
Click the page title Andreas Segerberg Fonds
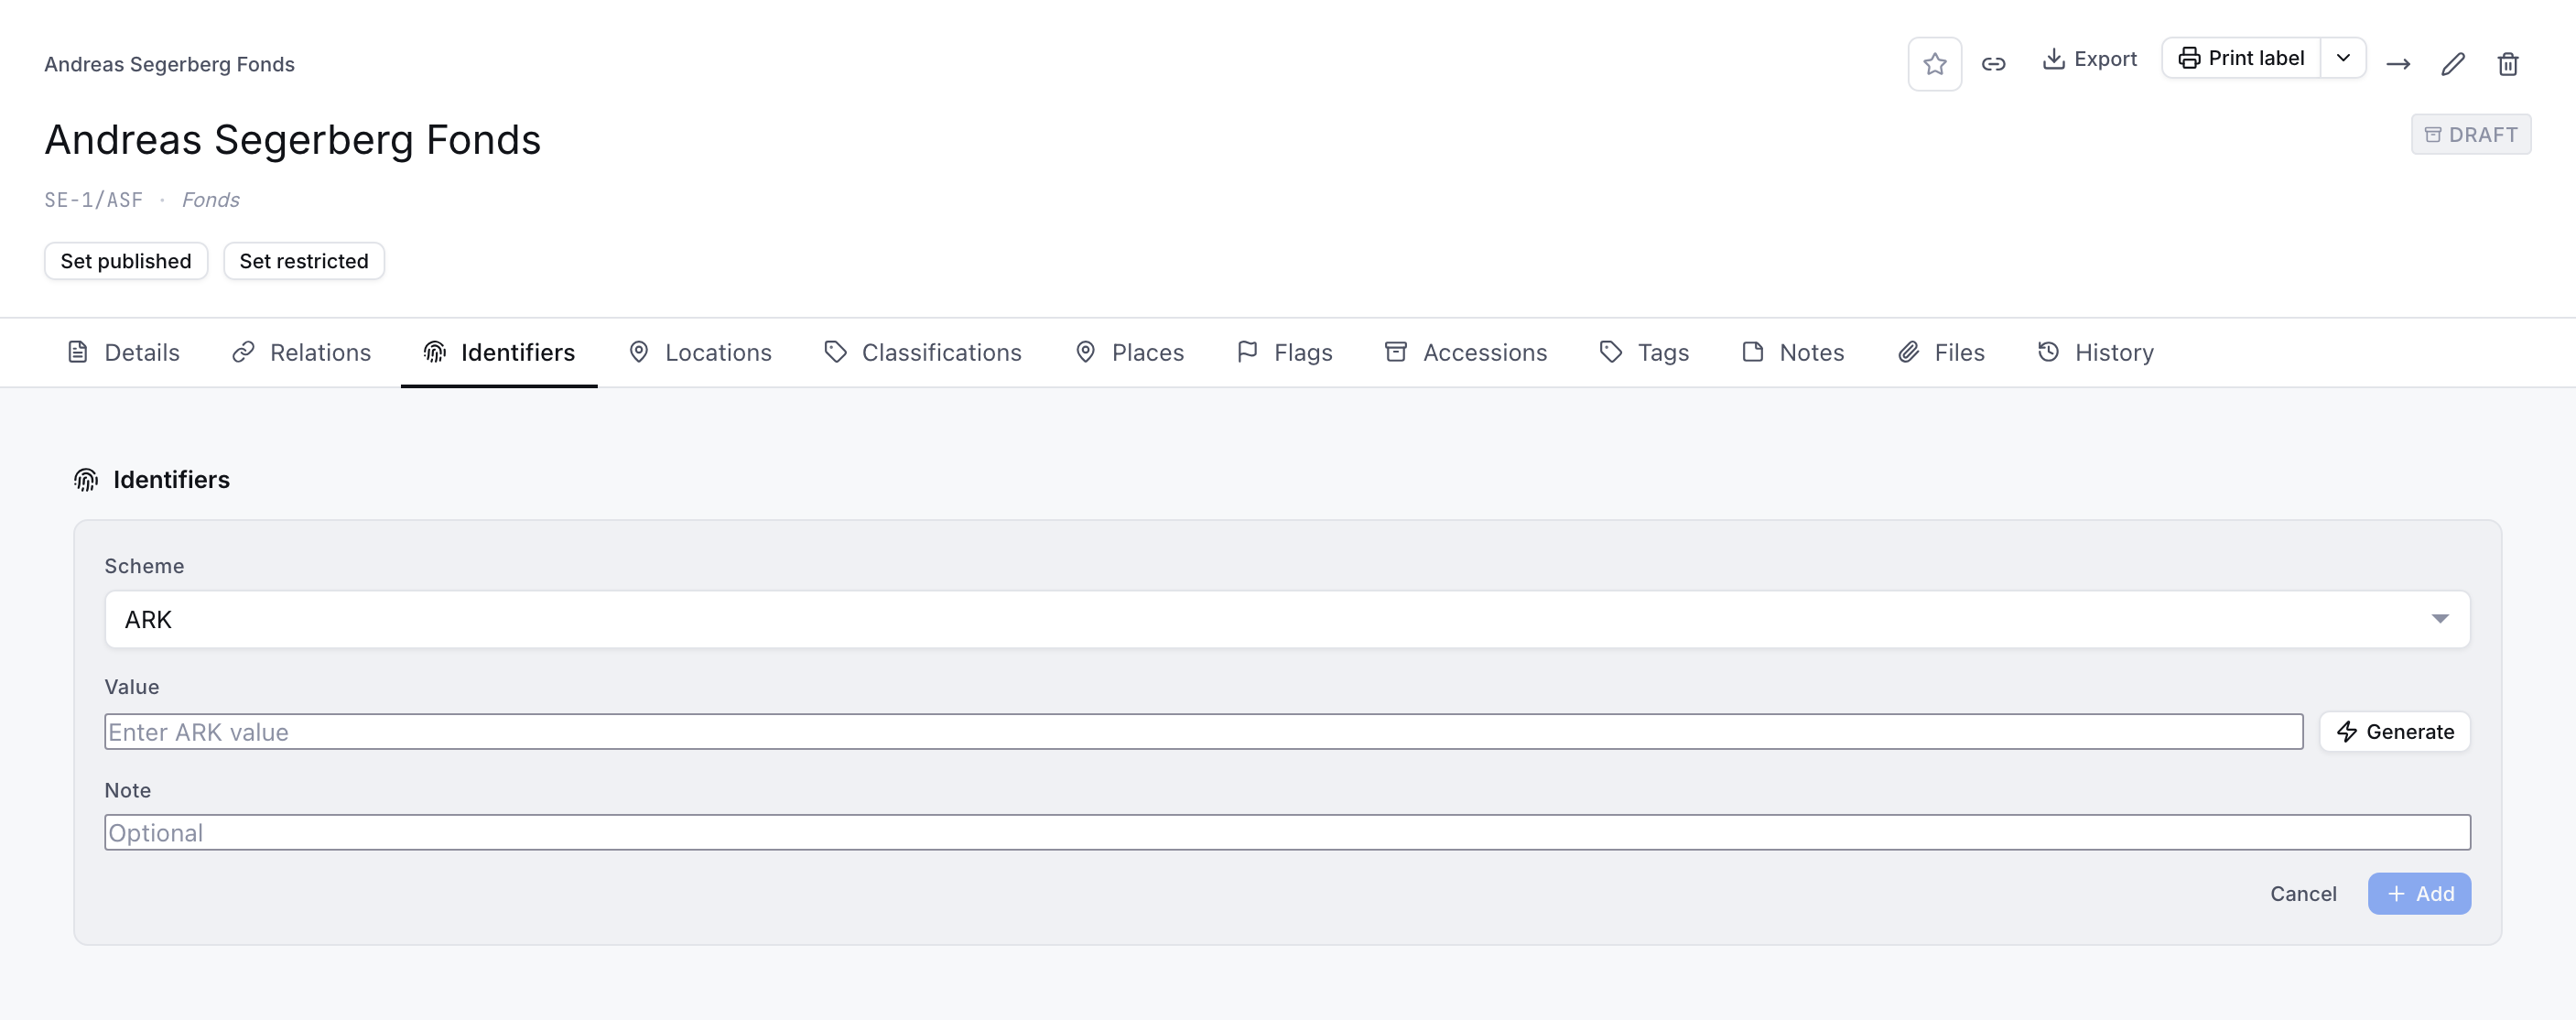click(x=293, y=139)
